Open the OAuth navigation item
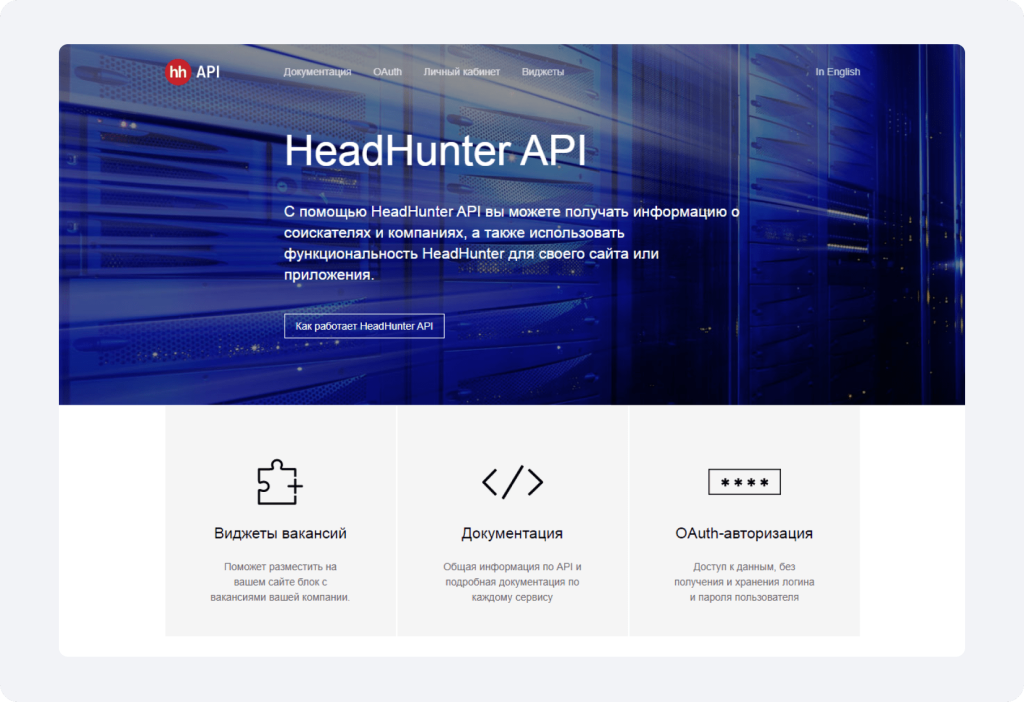The width and height of the screenshot is (1024, 702). click(x=387, y=72)
